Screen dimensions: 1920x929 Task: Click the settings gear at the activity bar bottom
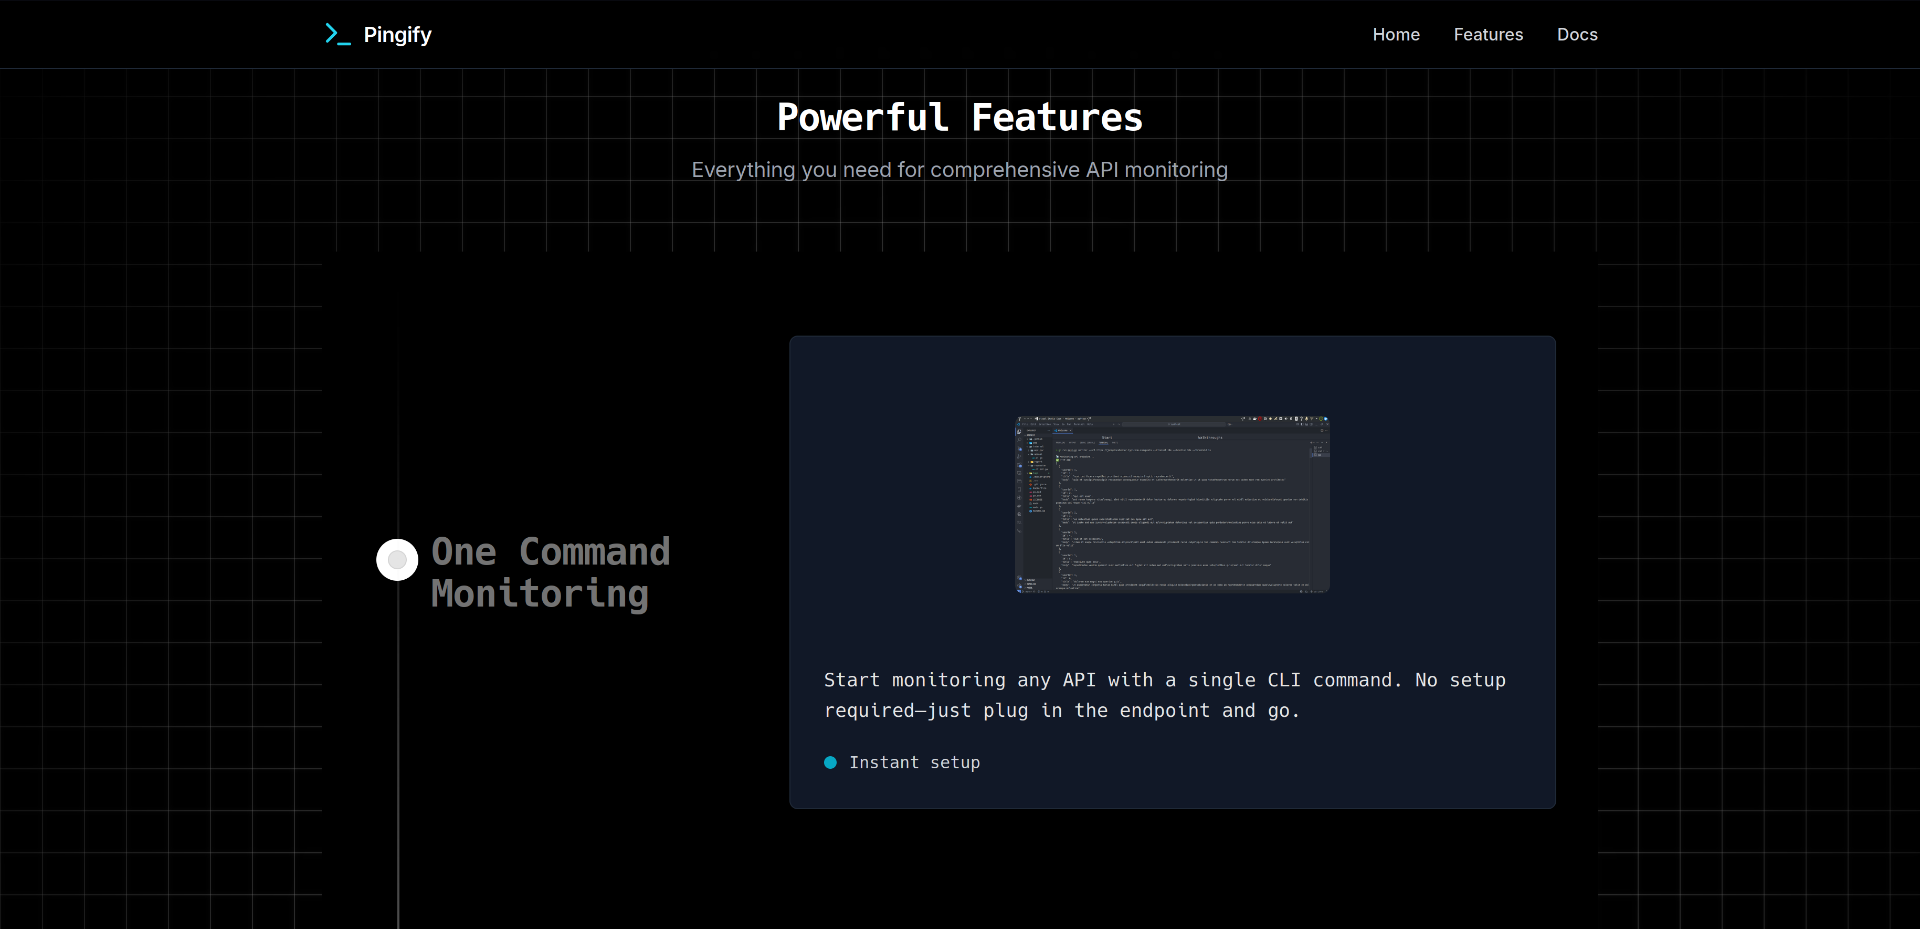point(1019,585)
